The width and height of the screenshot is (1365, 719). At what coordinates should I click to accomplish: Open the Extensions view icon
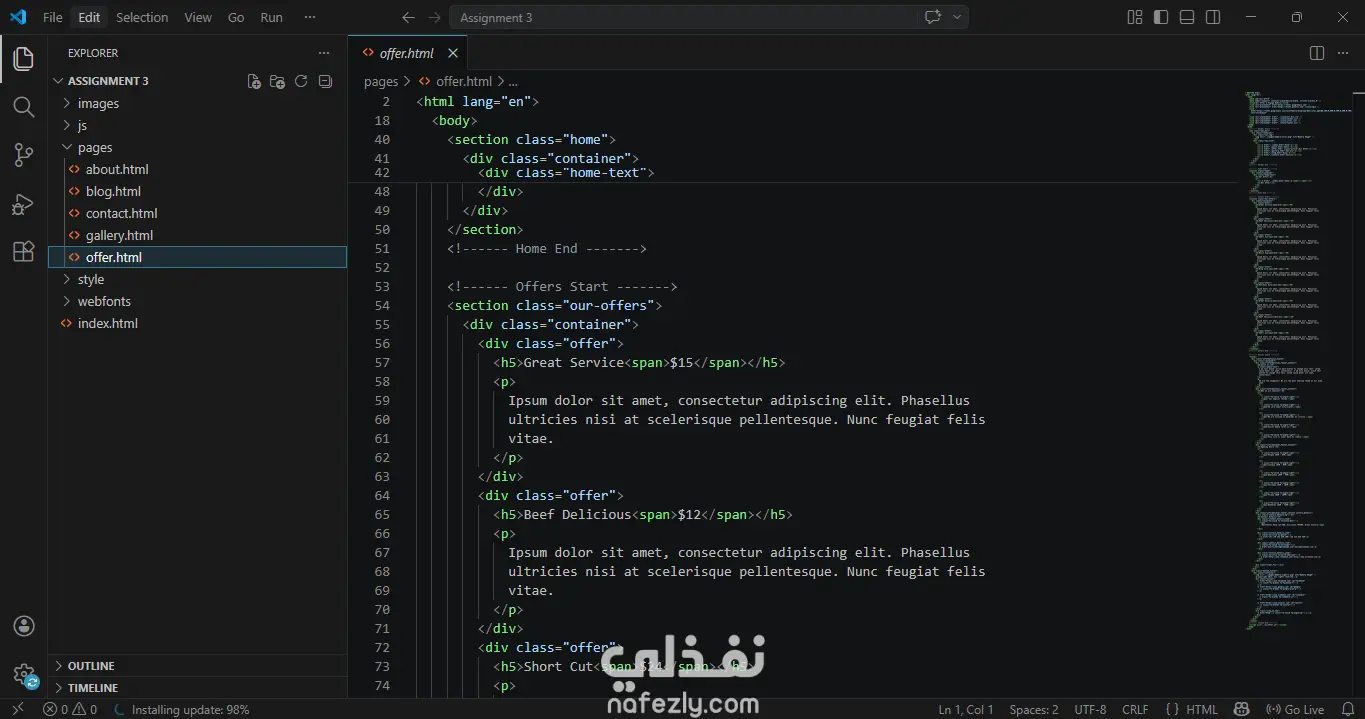(x=23, y=251)
